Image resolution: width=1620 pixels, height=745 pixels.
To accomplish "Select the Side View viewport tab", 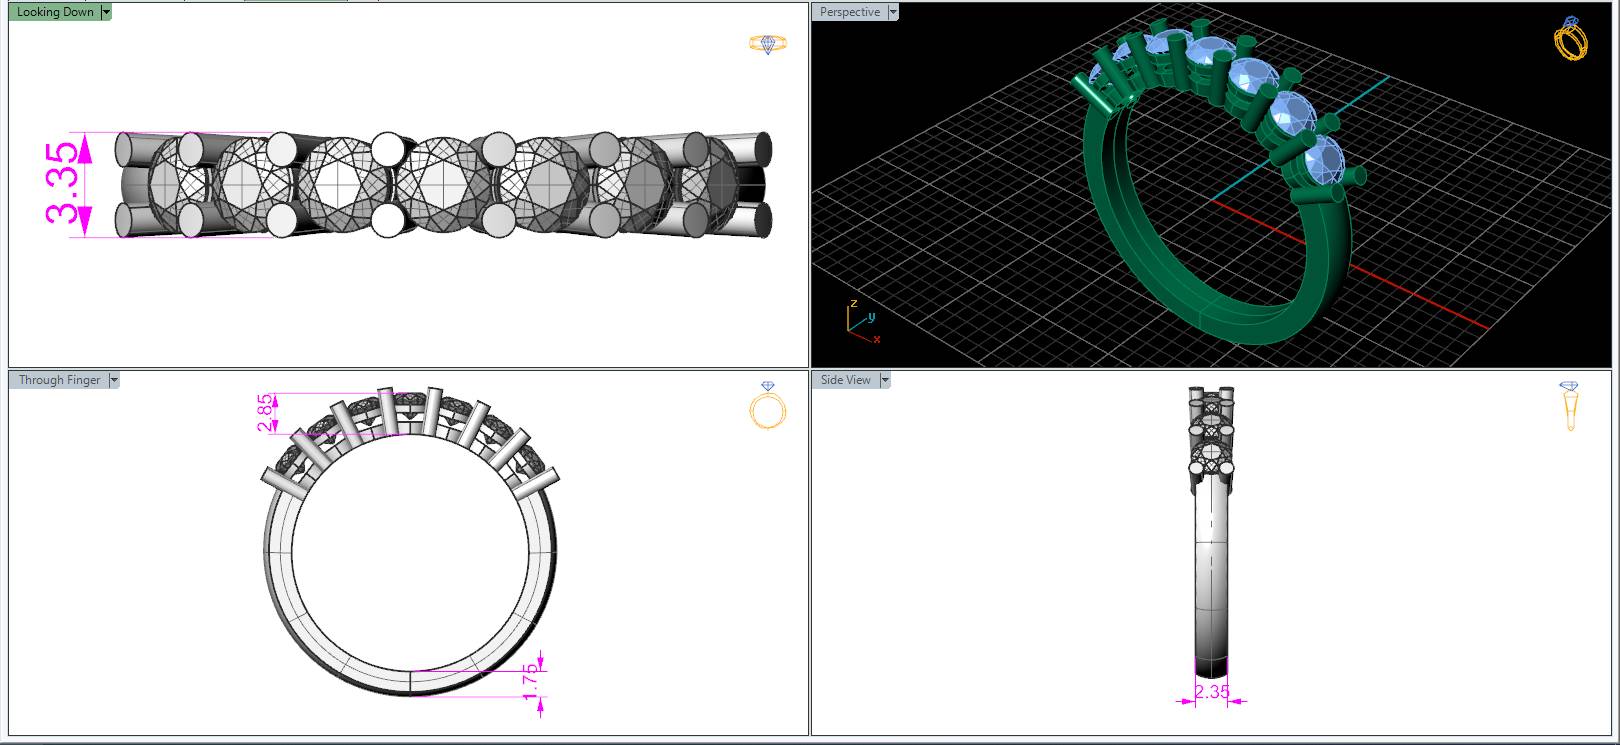I will 846,380.
